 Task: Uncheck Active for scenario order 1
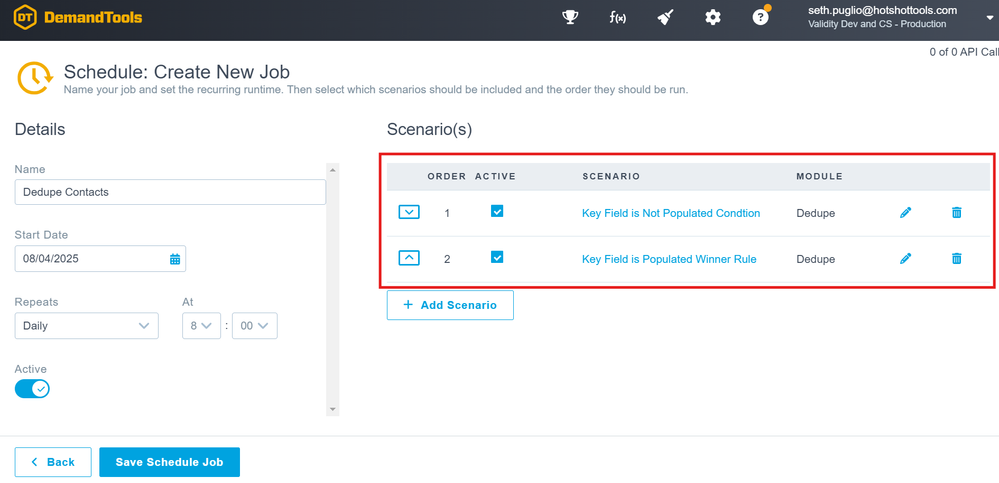pos(497,212)
